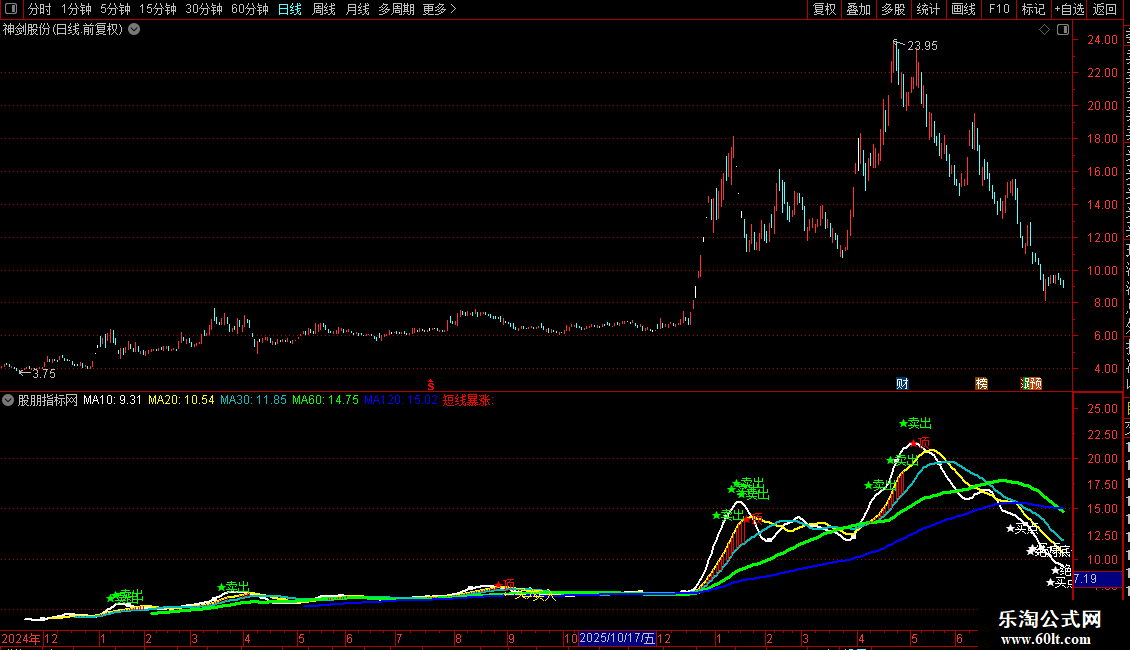The width and height of the screenshot is (1130, 650).
Task: Switch to 分时 view
Action: [40, 9]
